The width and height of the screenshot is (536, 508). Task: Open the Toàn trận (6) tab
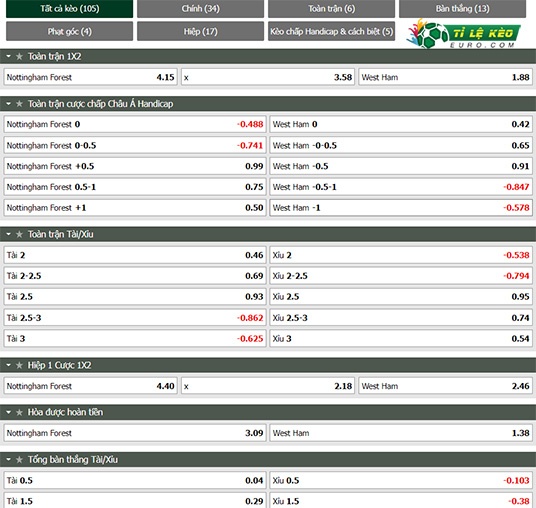[x=331, y=9]
